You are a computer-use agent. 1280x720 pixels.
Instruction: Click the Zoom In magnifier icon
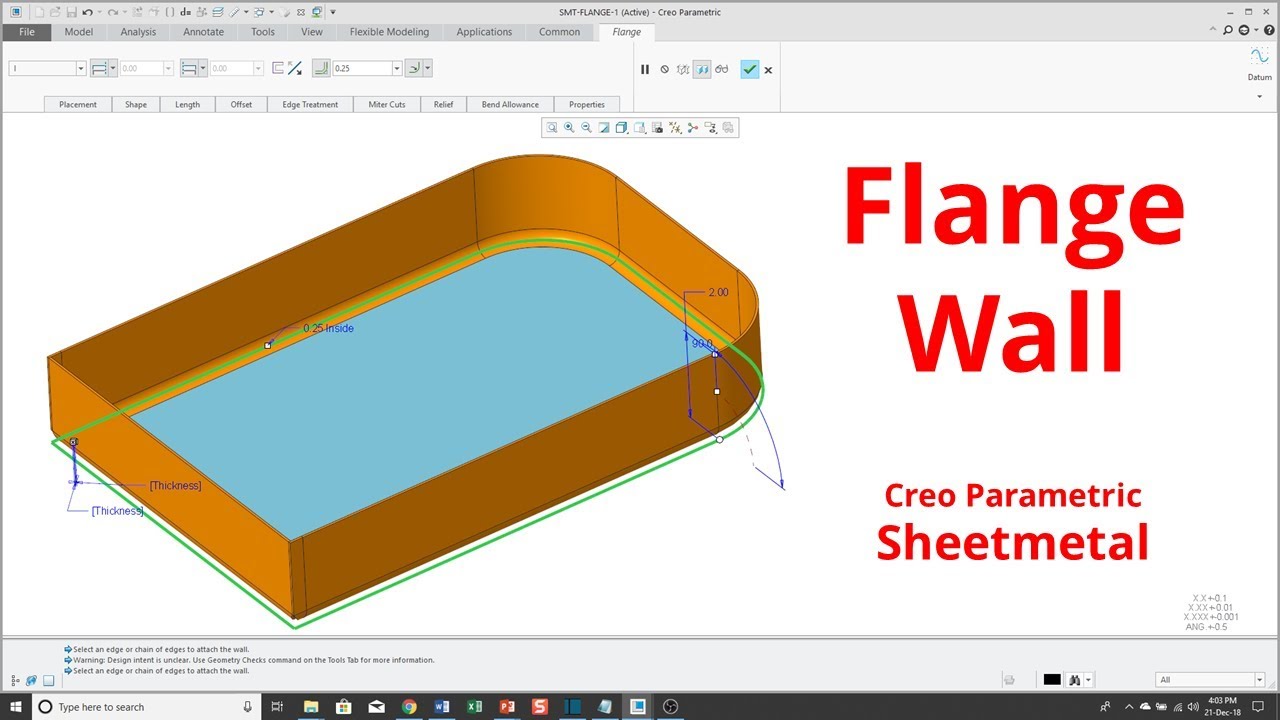[569, 127]
